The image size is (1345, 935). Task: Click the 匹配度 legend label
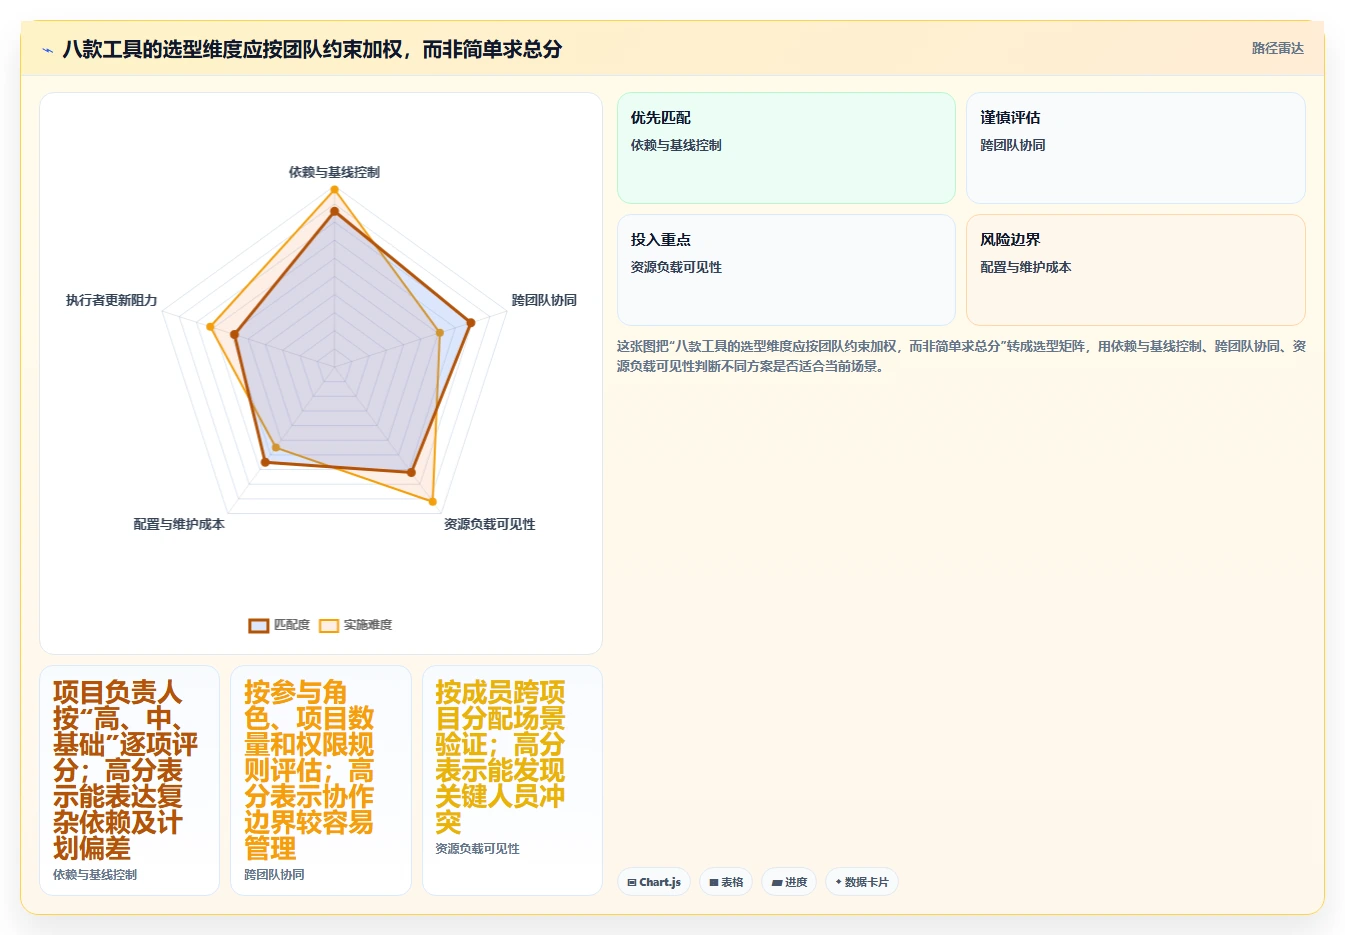tap(291, 625)
